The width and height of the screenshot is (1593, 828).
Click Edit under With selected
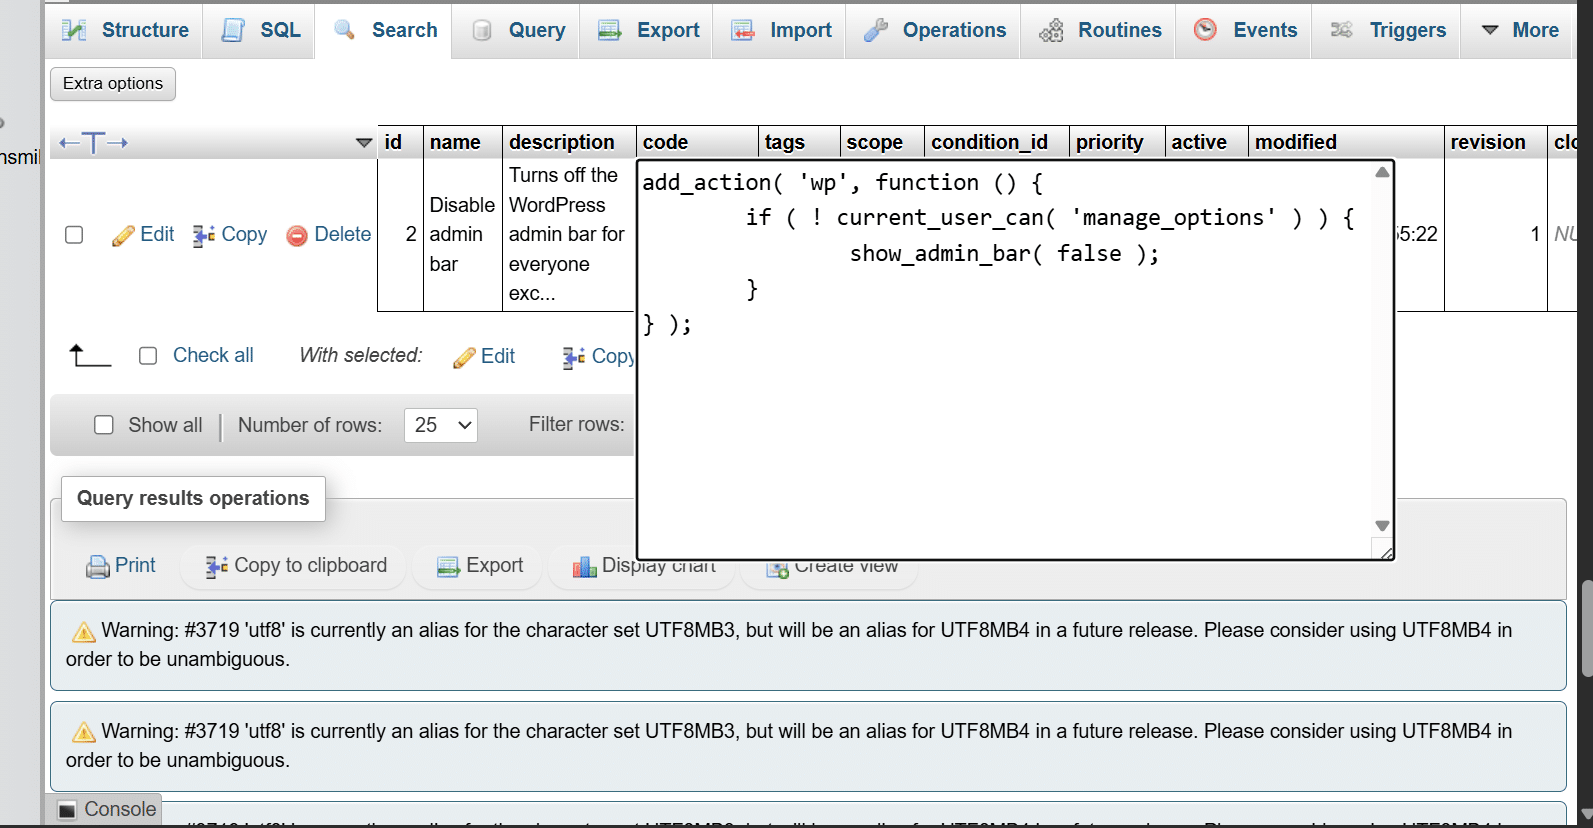(x=484, y=356)
